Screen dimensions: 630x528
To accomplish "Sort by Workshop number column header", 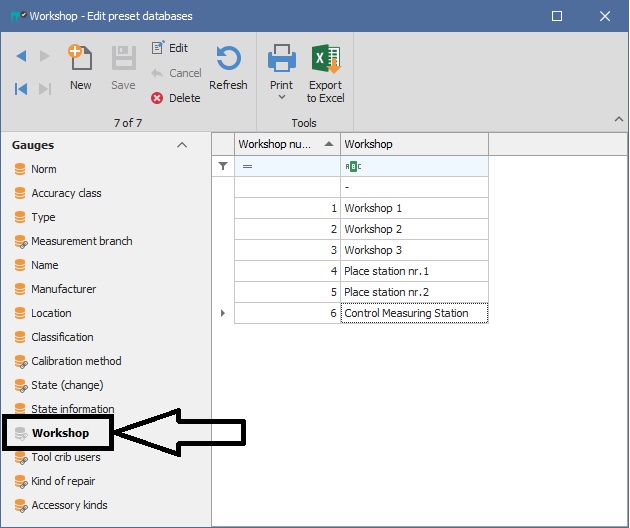I will 287,144.
